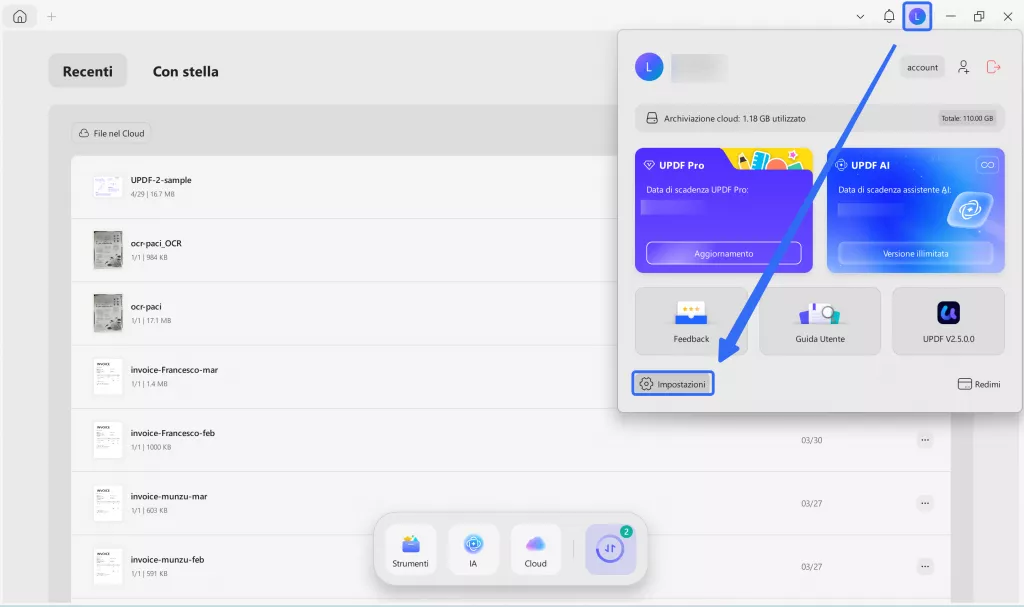
Task: Select the invoice-Francesco-mar thumbnail
Action: click(x=108, y=376)
